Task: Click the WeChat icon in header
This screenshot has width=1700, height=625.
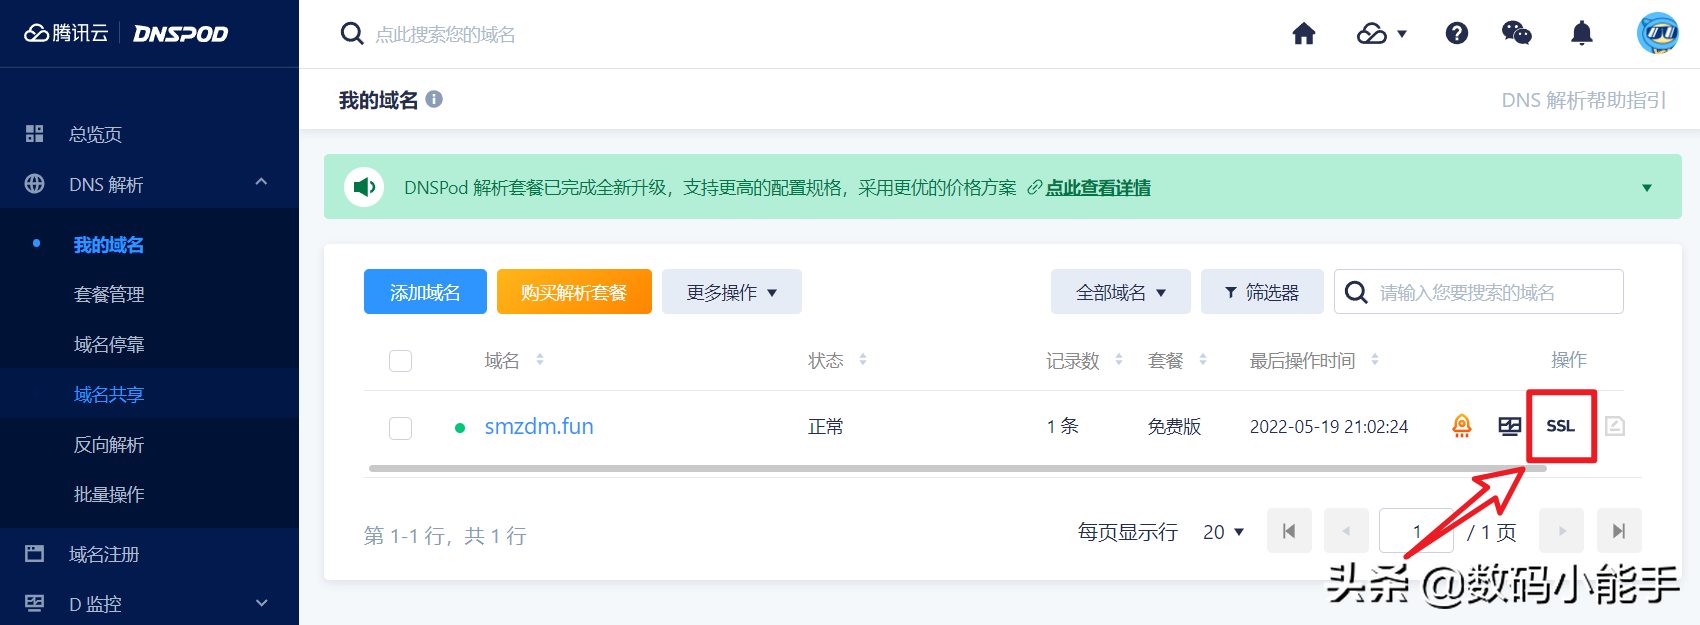Action: 1517,34
